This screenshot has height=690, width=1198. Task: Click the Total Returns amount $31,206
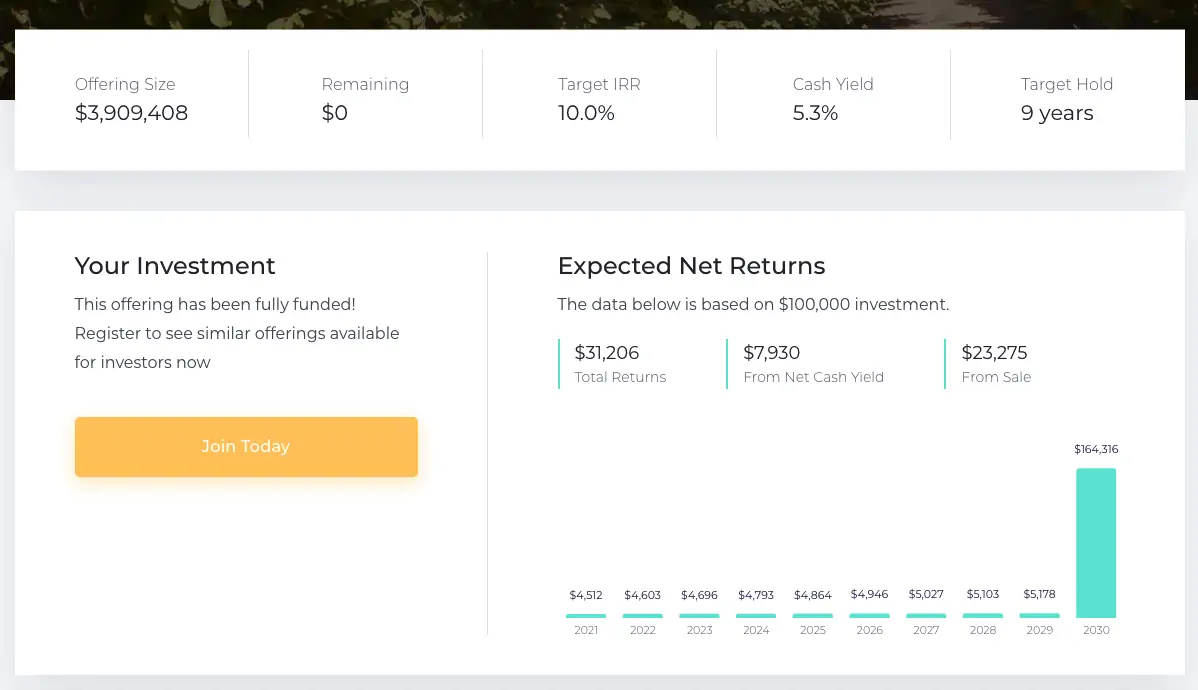(607, 353)
